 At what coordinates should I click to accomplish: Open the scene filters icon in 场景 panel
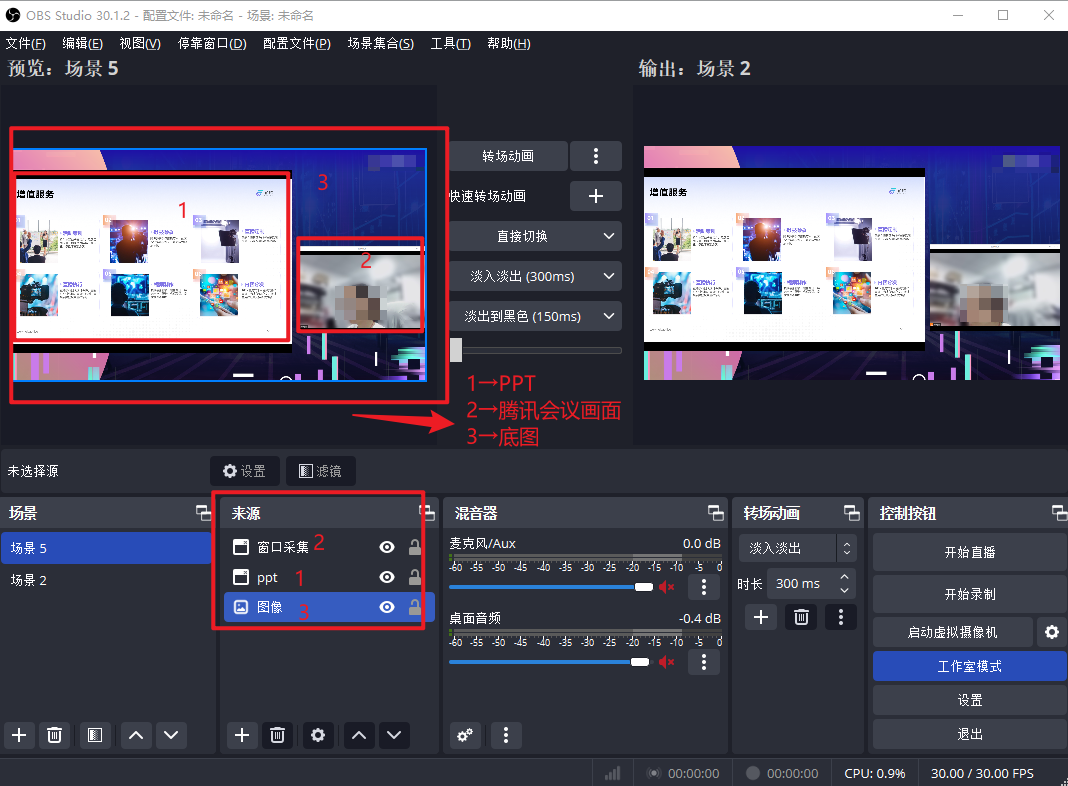tap(94, 735)
